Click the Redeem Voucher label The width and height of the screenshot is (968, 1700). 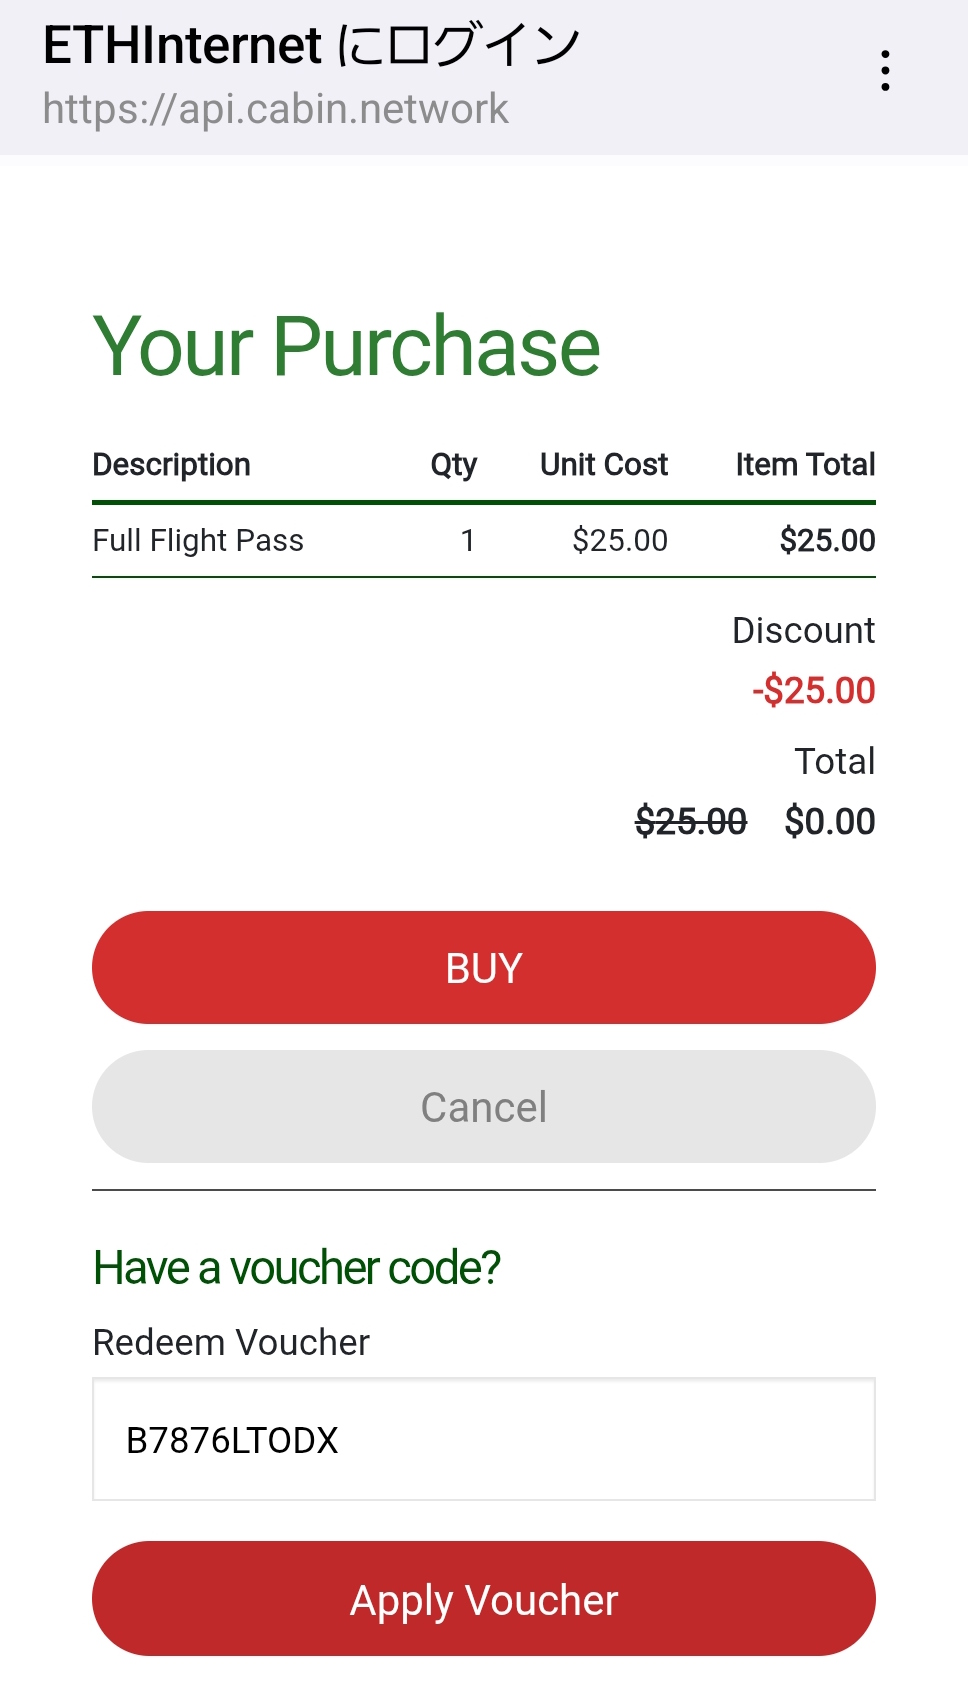[231, 1343]
